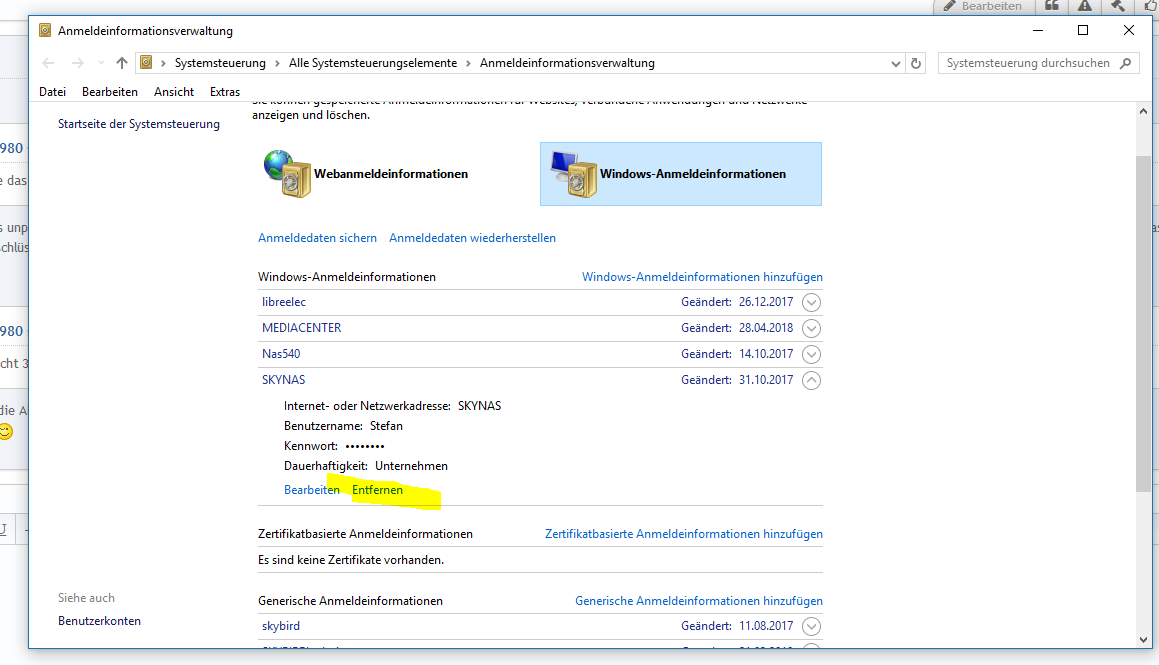The width and height of the screenshot is (1159, 665).
Task: Open the Bearbeiten menu
Action: (110, 92)
